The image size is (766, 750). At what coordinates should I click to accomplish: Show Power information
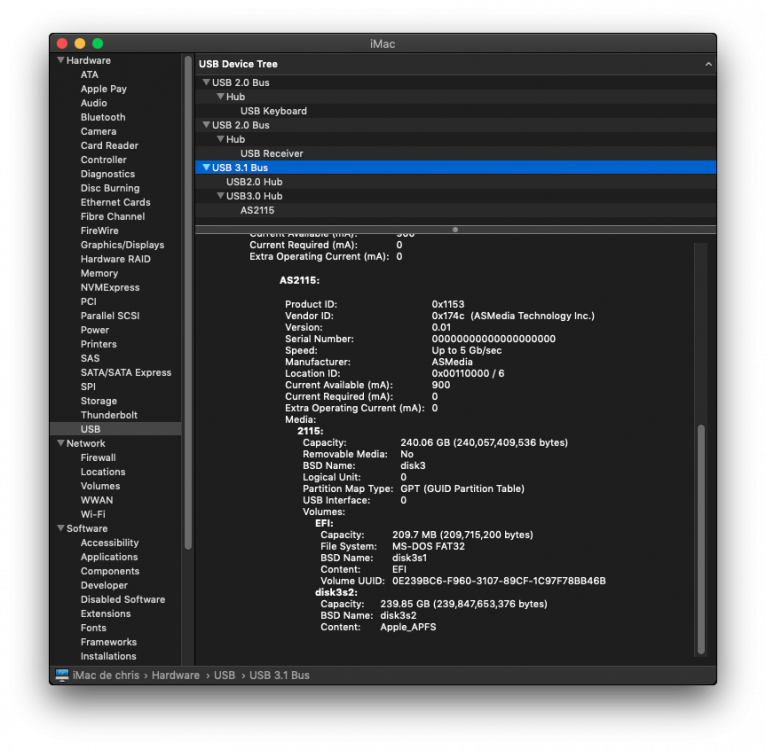95,330
